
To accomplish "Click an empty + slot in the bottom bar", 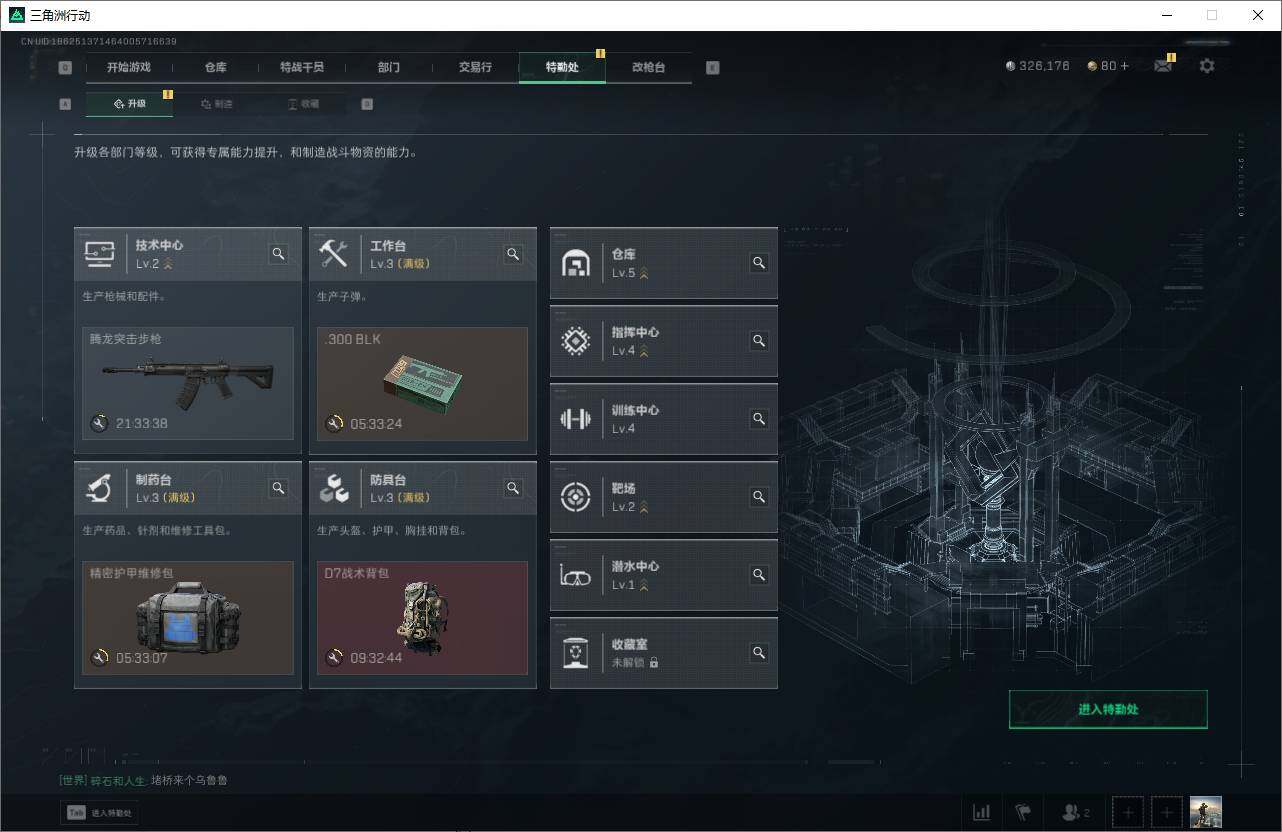I will [x=1127, y=812].
